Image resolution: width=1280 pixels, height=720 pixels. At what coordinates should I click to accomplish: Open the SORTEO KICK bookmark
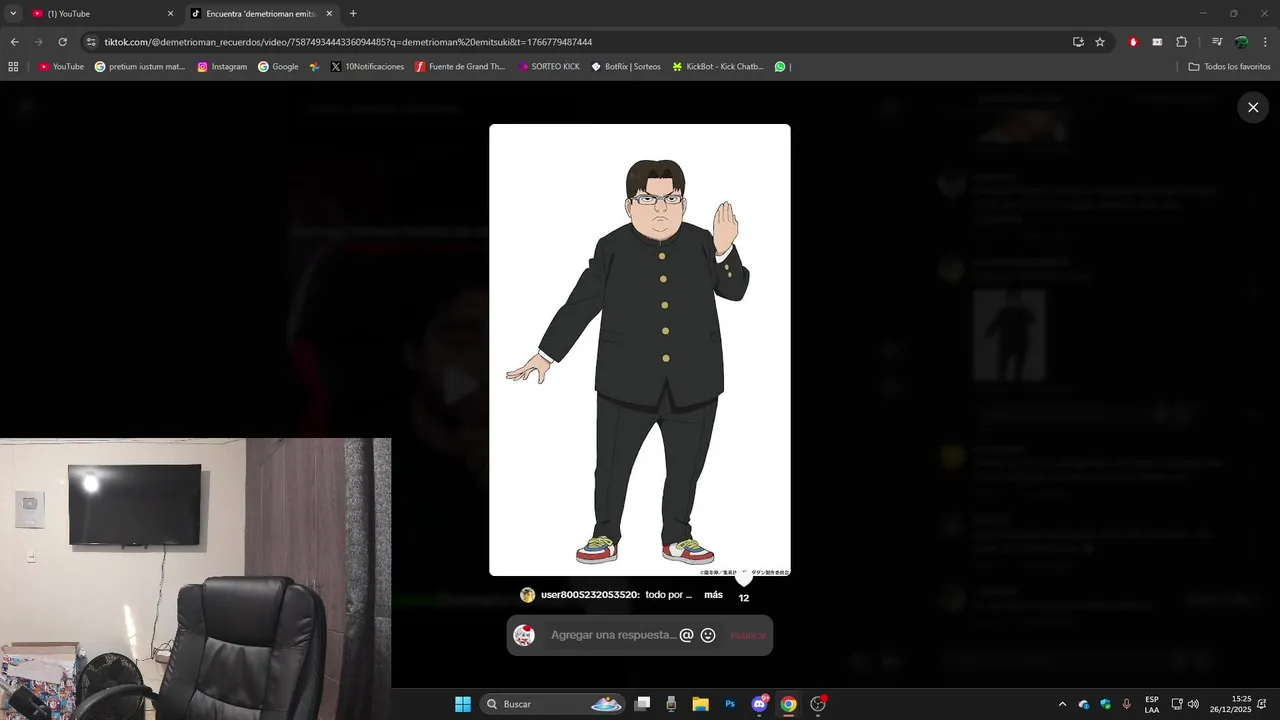point(549,67)
